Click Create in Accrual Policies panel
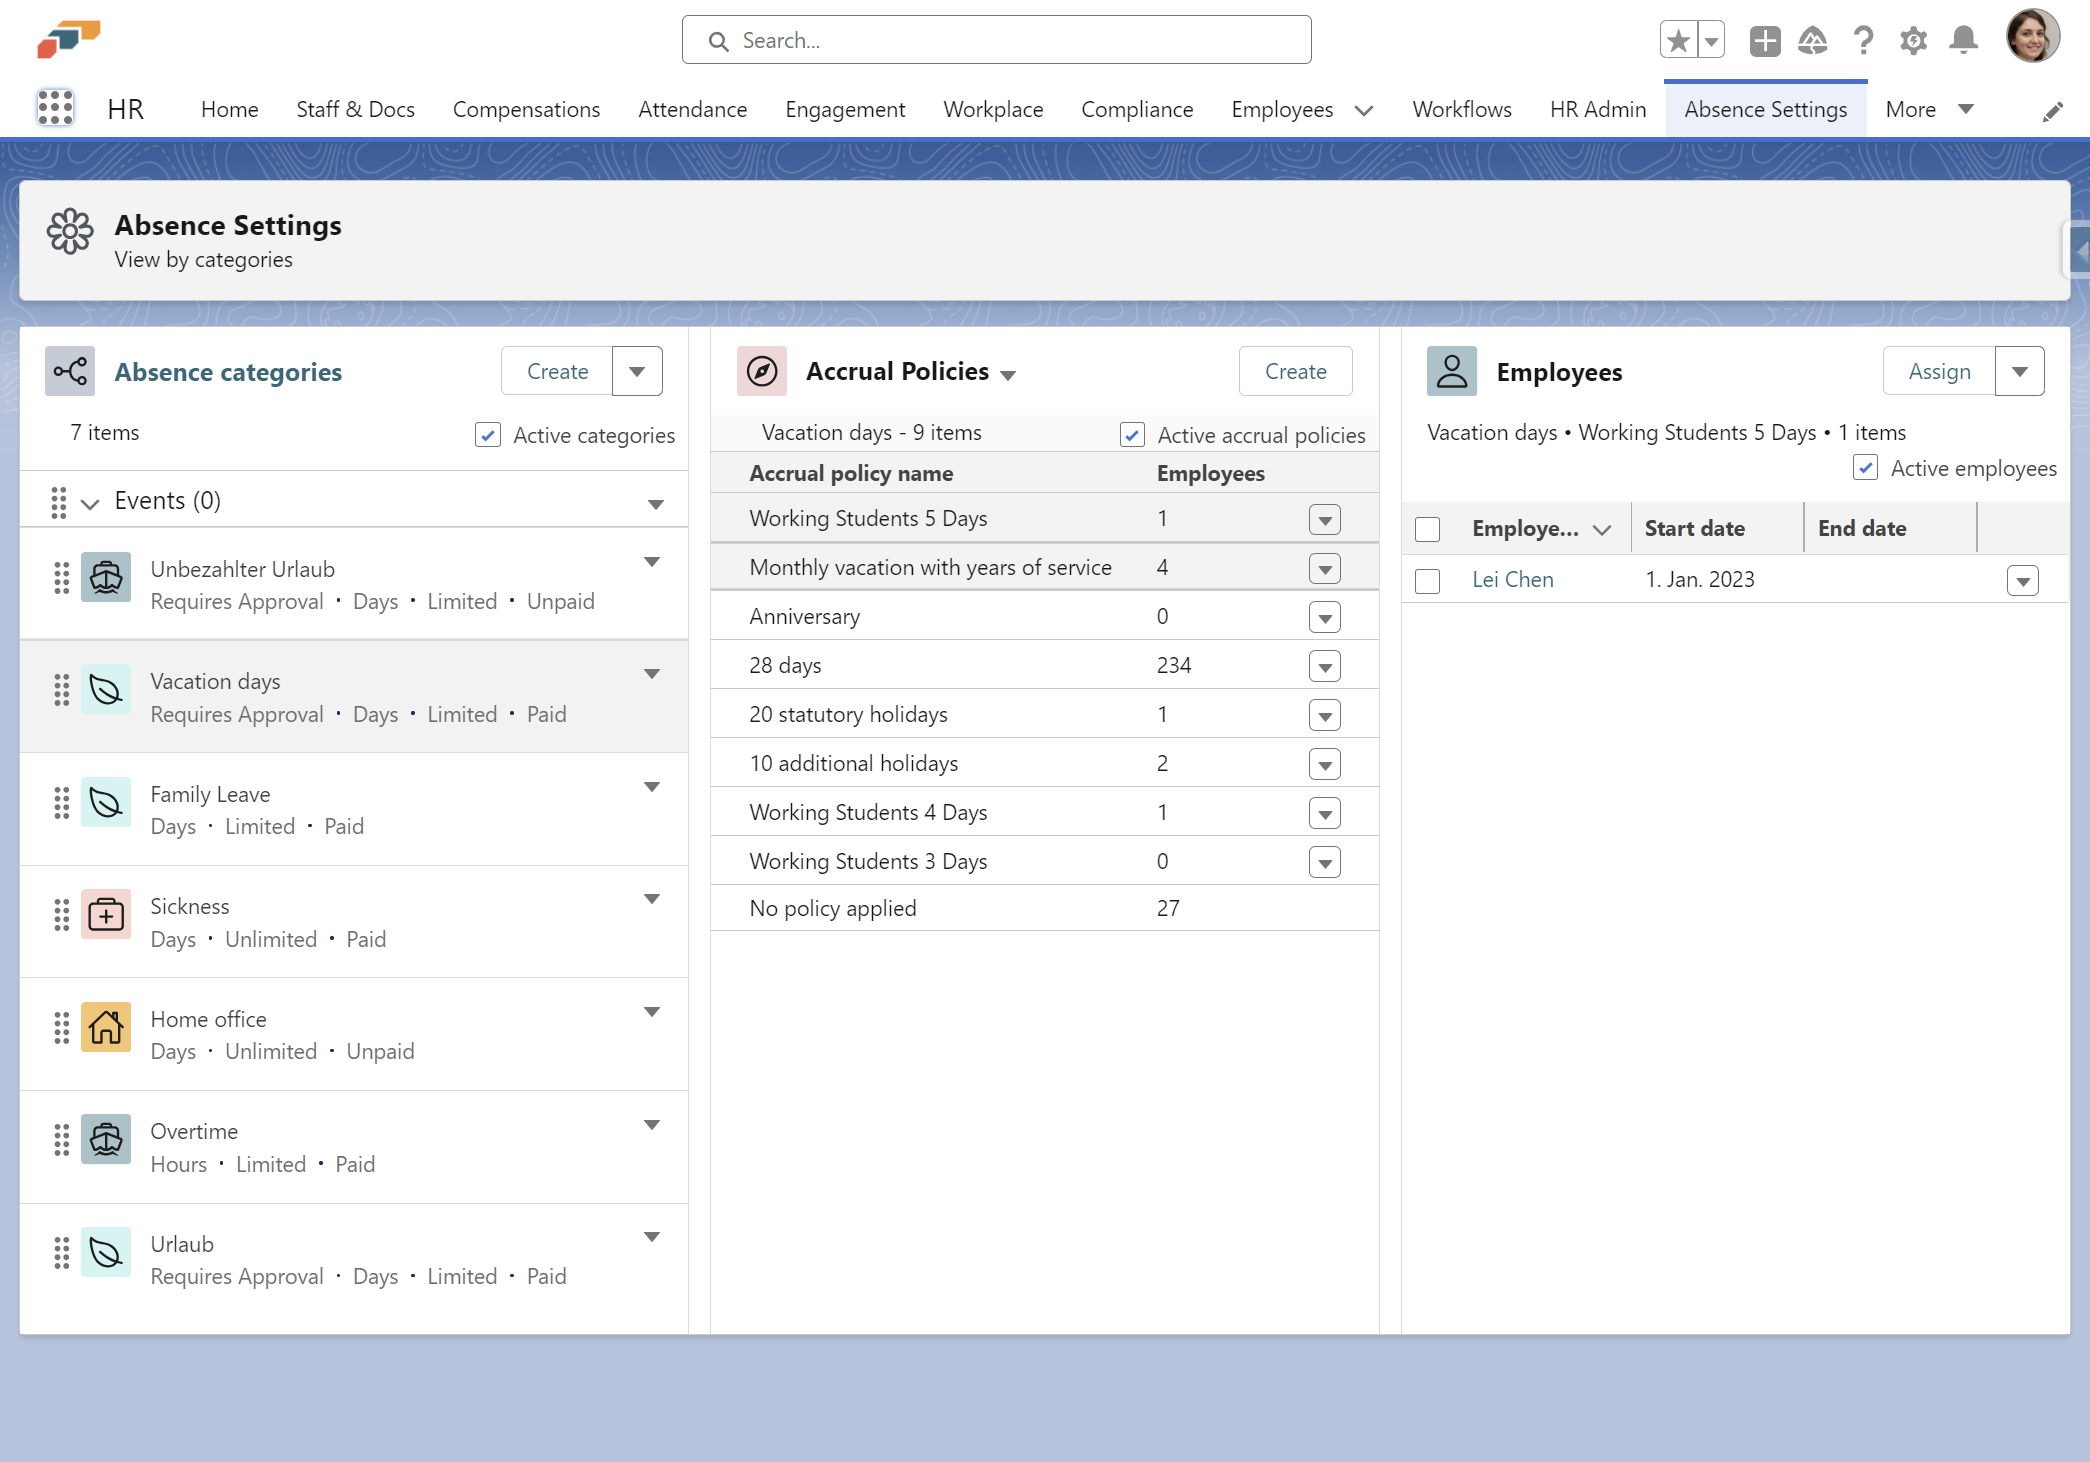Image resolution: width=2090 pixels, height=1462 pixels. [1295, 372]
